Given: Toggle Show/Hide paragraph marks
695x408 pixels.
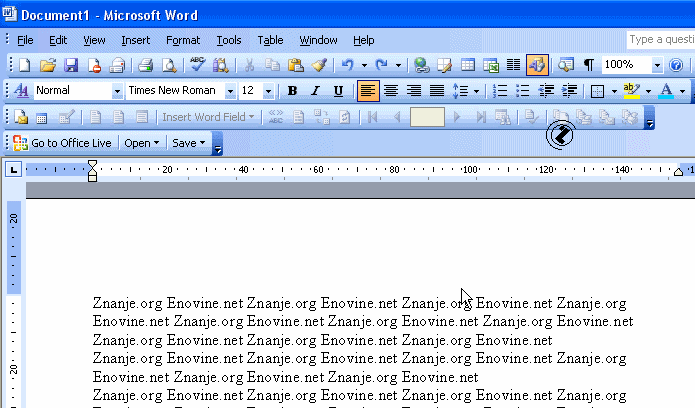Looking at the screenshot, I should click(589, 65).
